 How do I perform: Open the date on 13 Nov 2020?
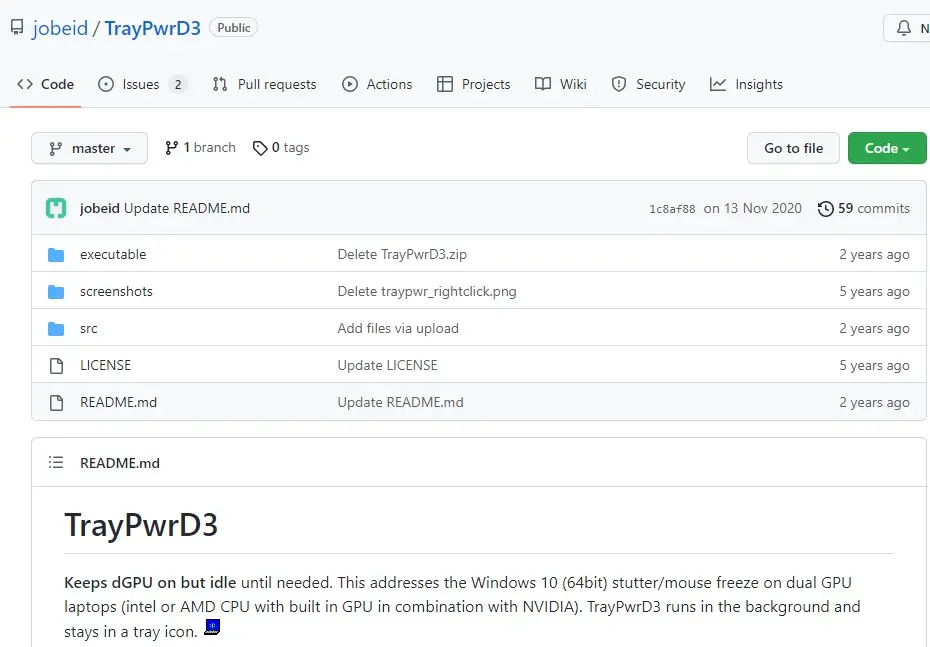tap(753, 208)
